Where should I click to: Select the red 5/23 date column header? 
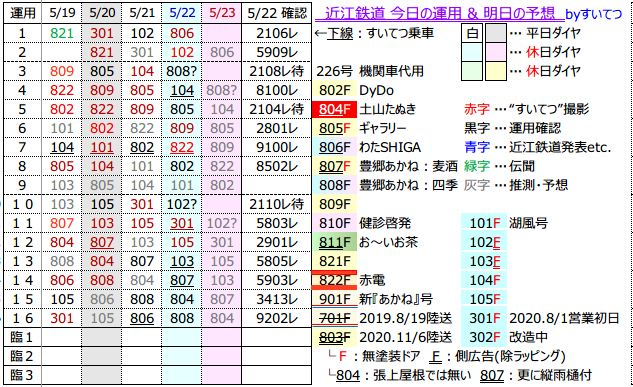222,13
